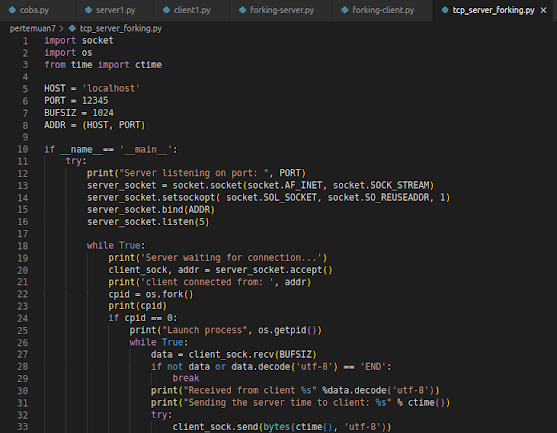Screen dimensions: 557x433
Task: Click the Python icon on forking-server.py tab
Action: coord(242,10)
